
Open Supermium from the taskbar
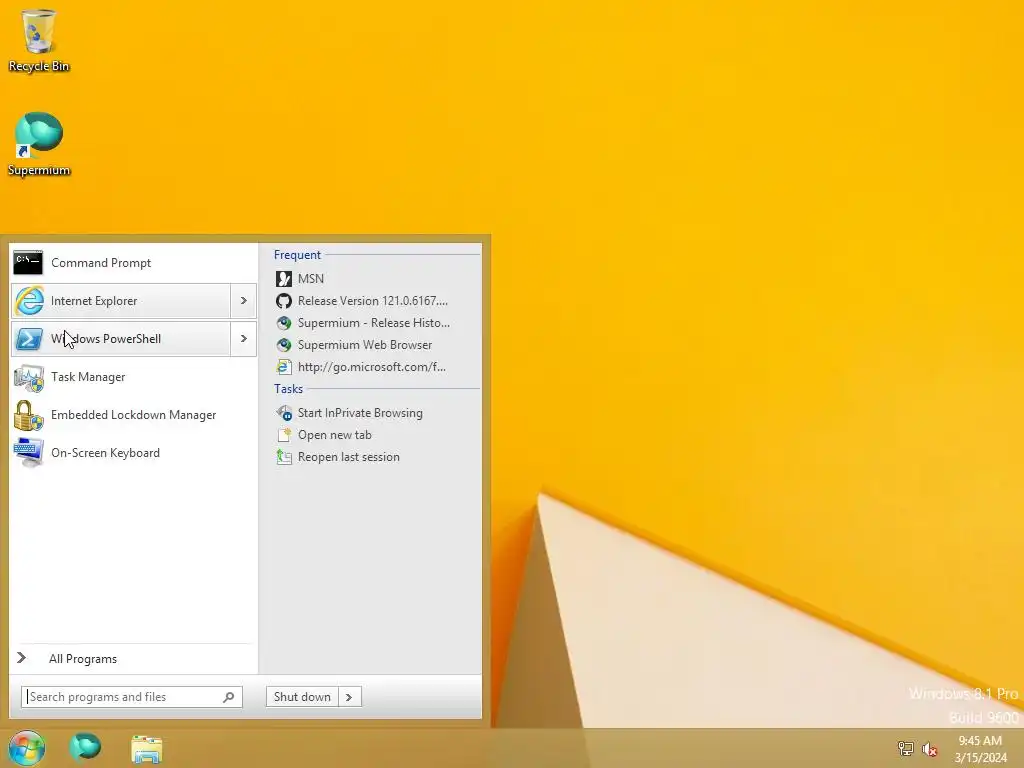[85, 747]
